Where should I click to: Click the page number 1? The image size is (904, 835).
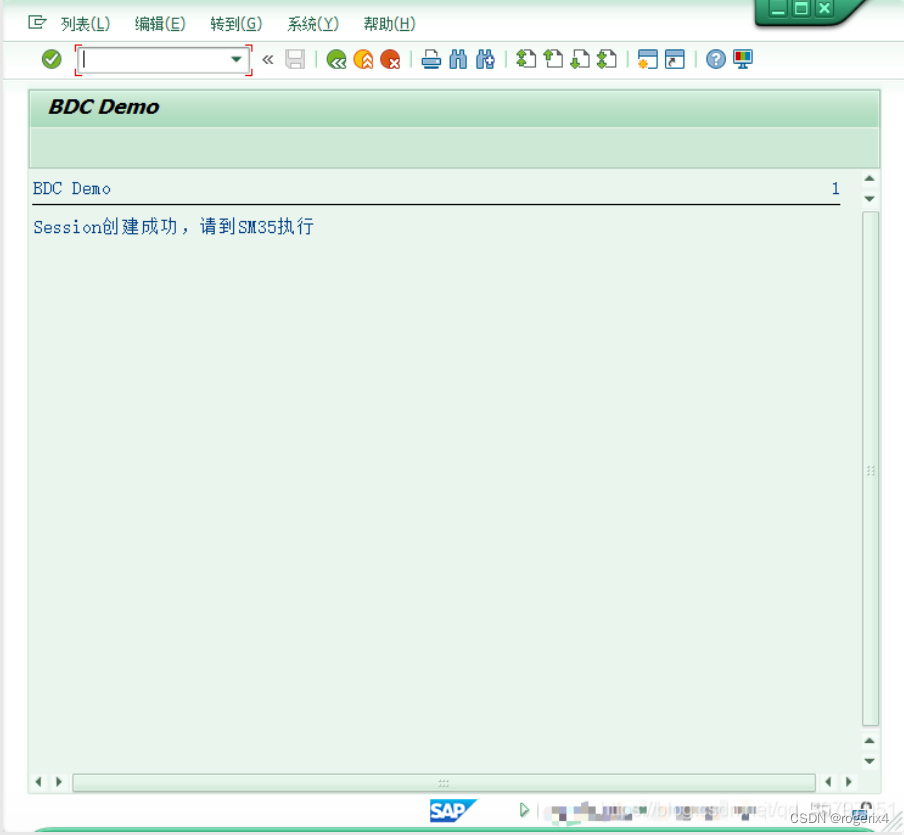click(x=835, y=189)
